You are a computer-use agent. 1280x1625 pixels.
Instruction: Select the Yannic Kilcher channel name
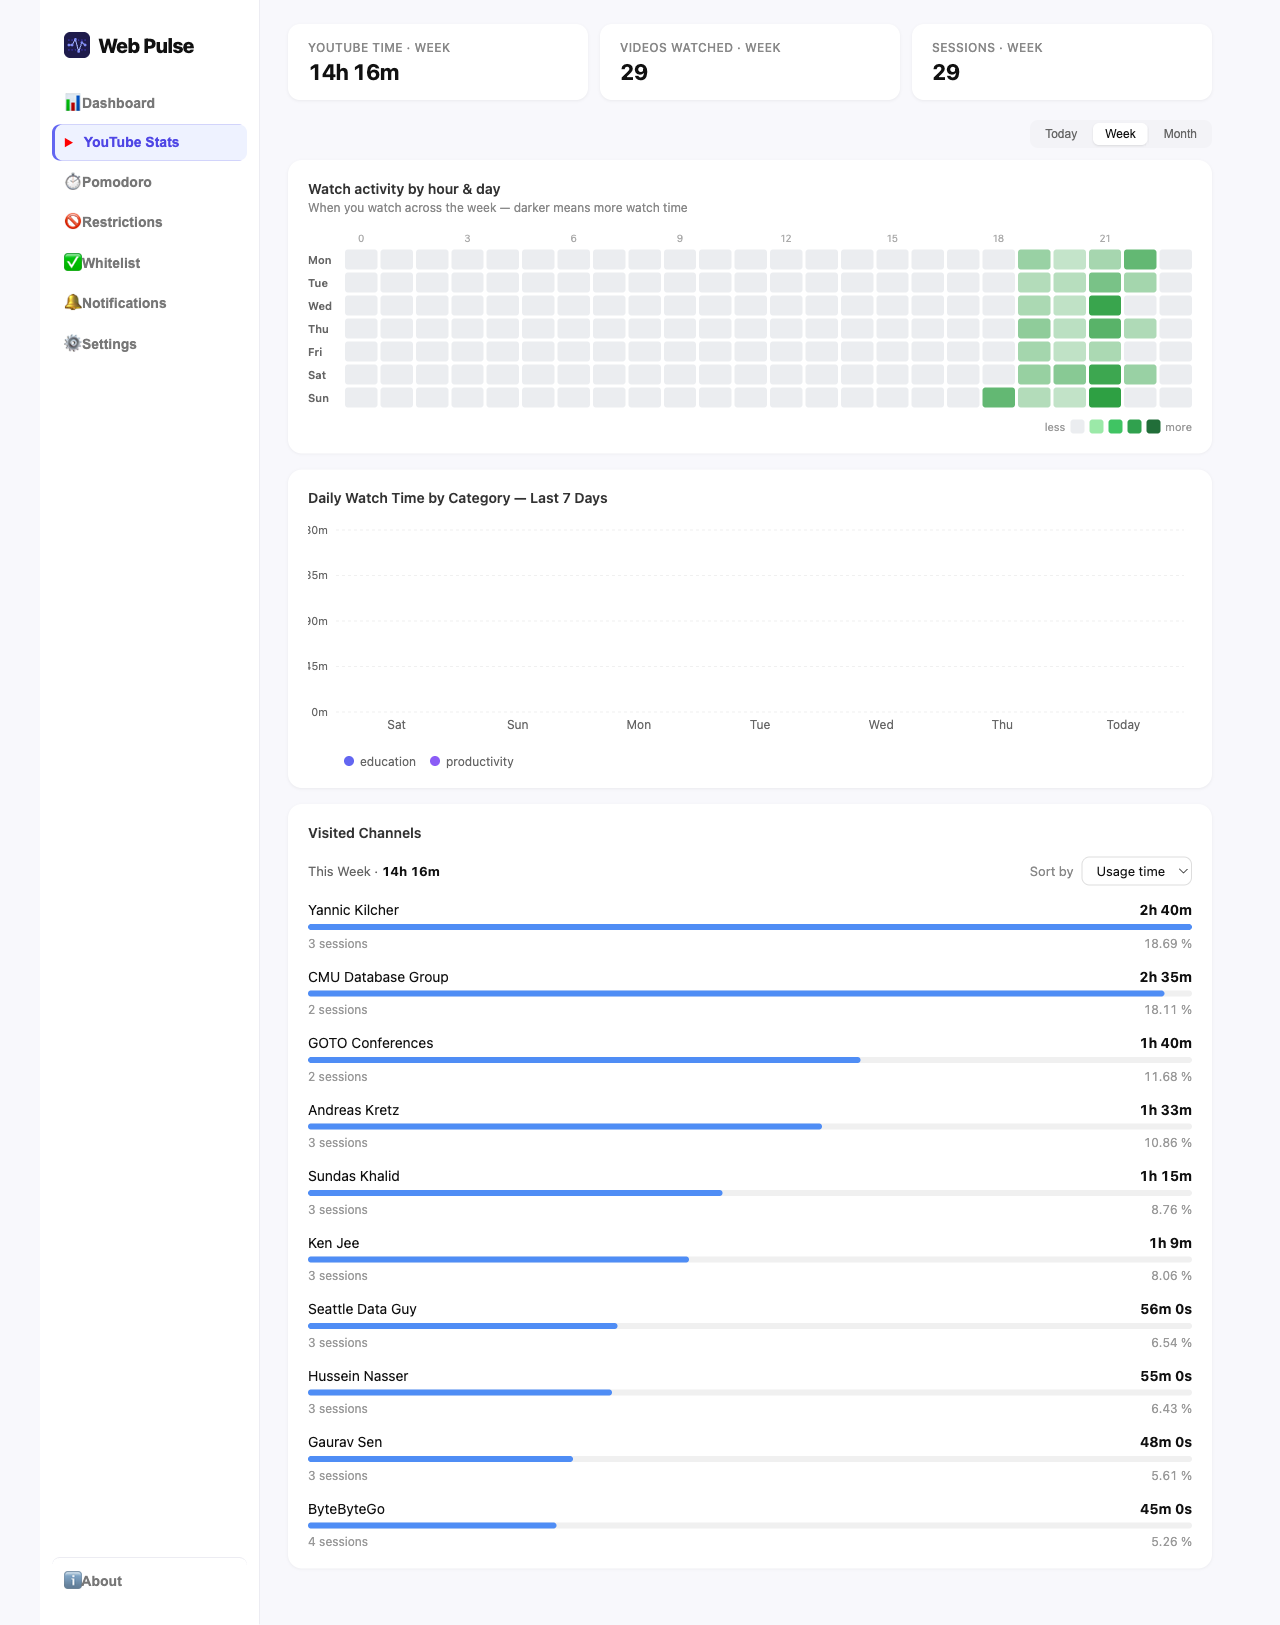click(x=353, y=910)
